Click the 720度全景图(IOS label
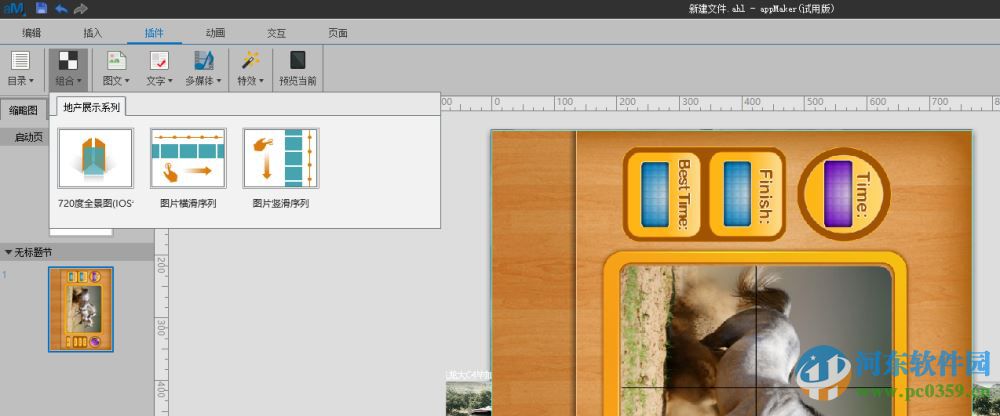 [96, 204]
